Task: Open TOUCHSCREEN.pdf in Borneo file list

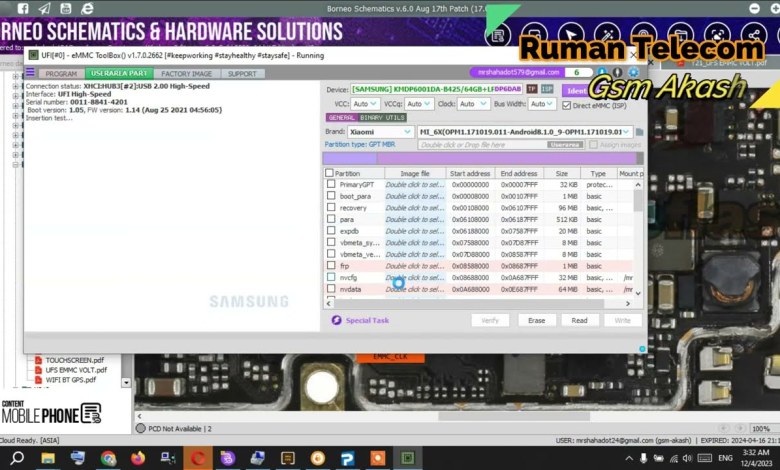Action: [x=75, y=360]
